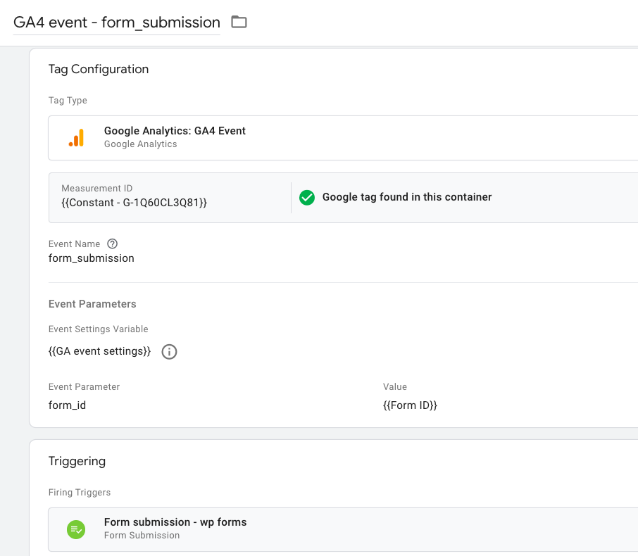Click the Measurement ID label
This screenshot has height=556, width=638.
click(x=97, y=188)
